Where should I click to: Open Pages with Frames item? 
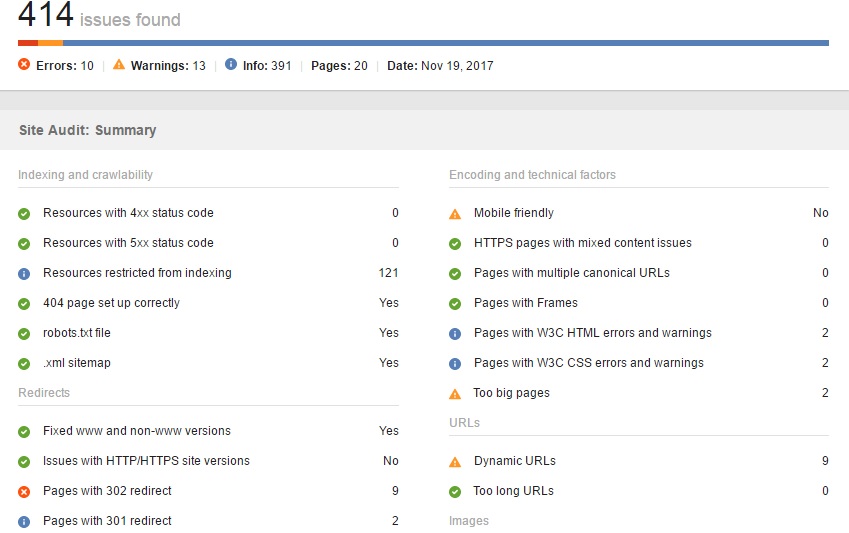point(526,303)
